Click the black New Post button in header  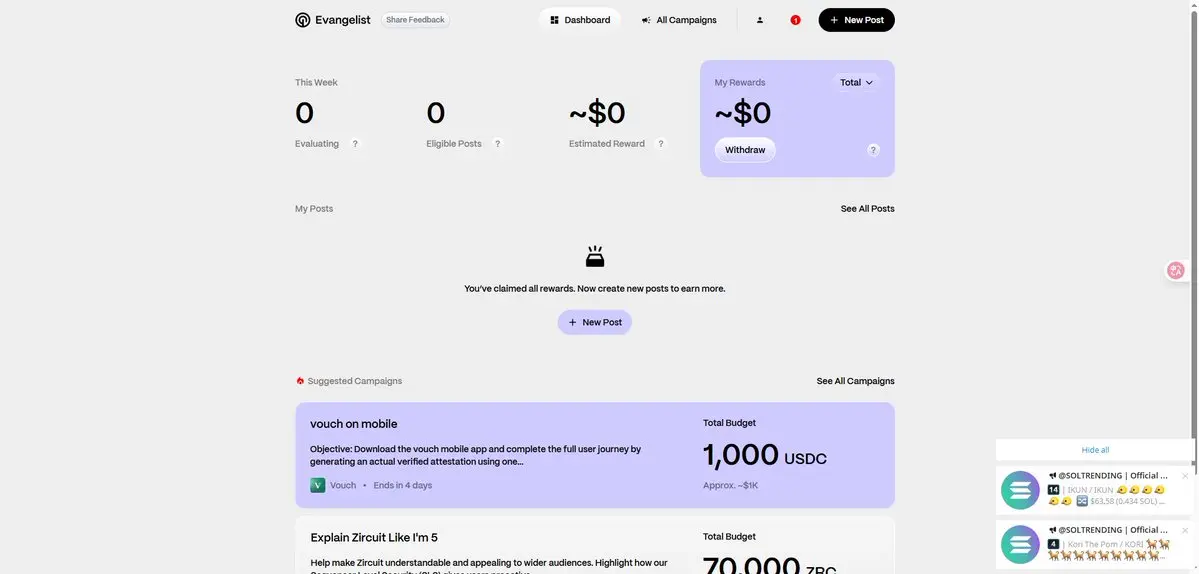click(856, 20)
